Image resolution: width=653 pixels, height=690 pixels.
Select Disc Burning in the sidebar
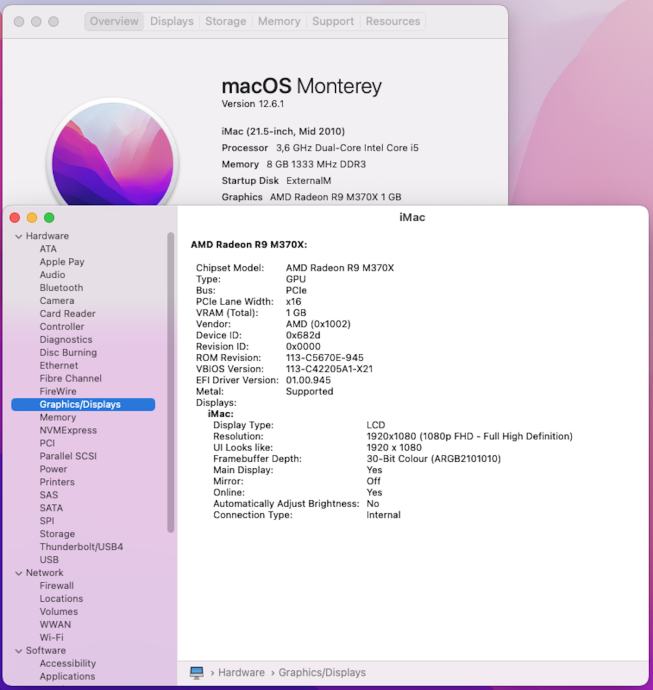68,352
